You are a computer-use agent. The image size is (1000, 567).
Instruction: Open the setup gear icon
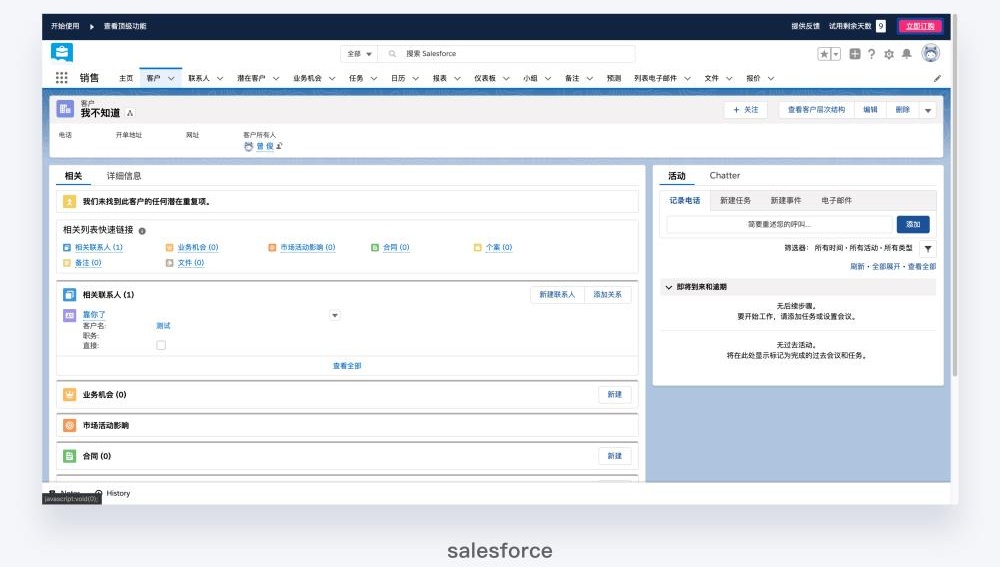pyautogui.click(x=889, y=54)
